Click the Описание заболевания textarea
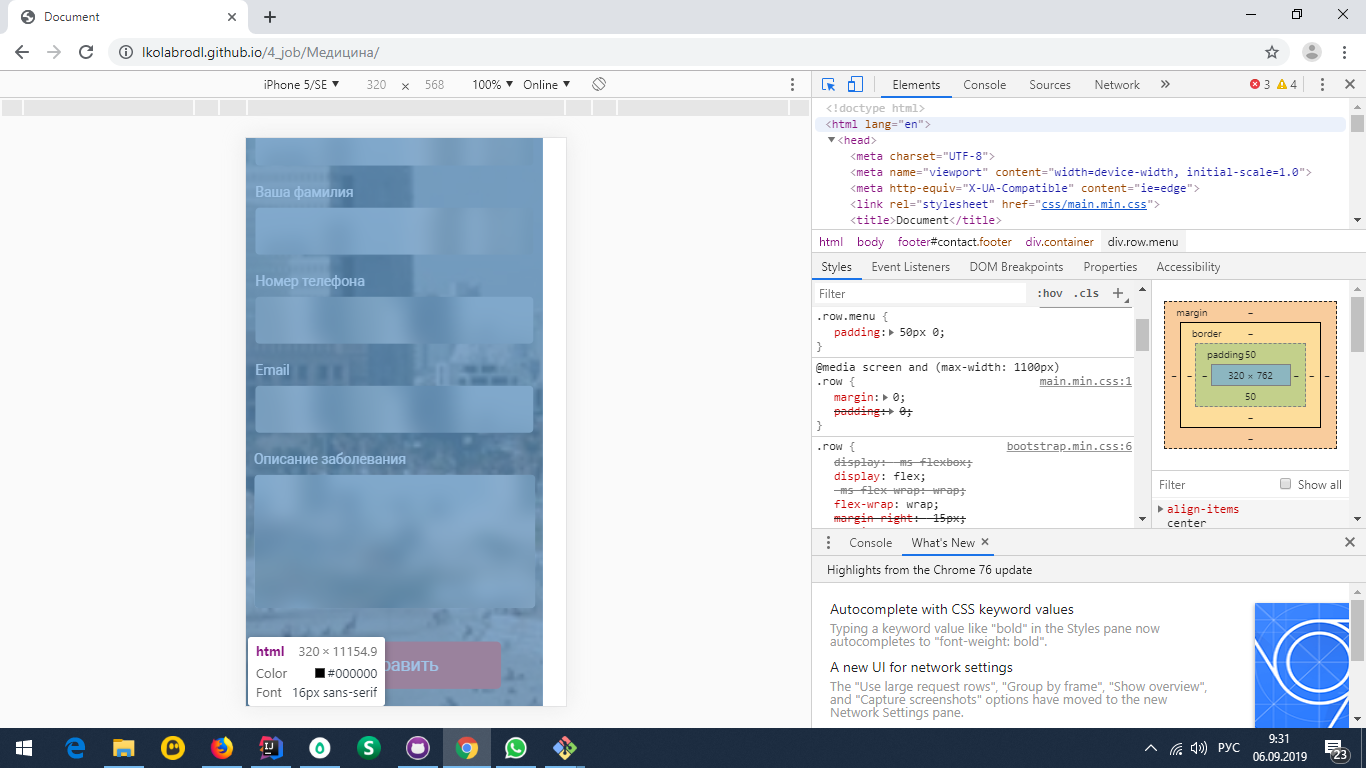Image resolution: width=1366 pixels, height=768 pixels. point(394,541)
